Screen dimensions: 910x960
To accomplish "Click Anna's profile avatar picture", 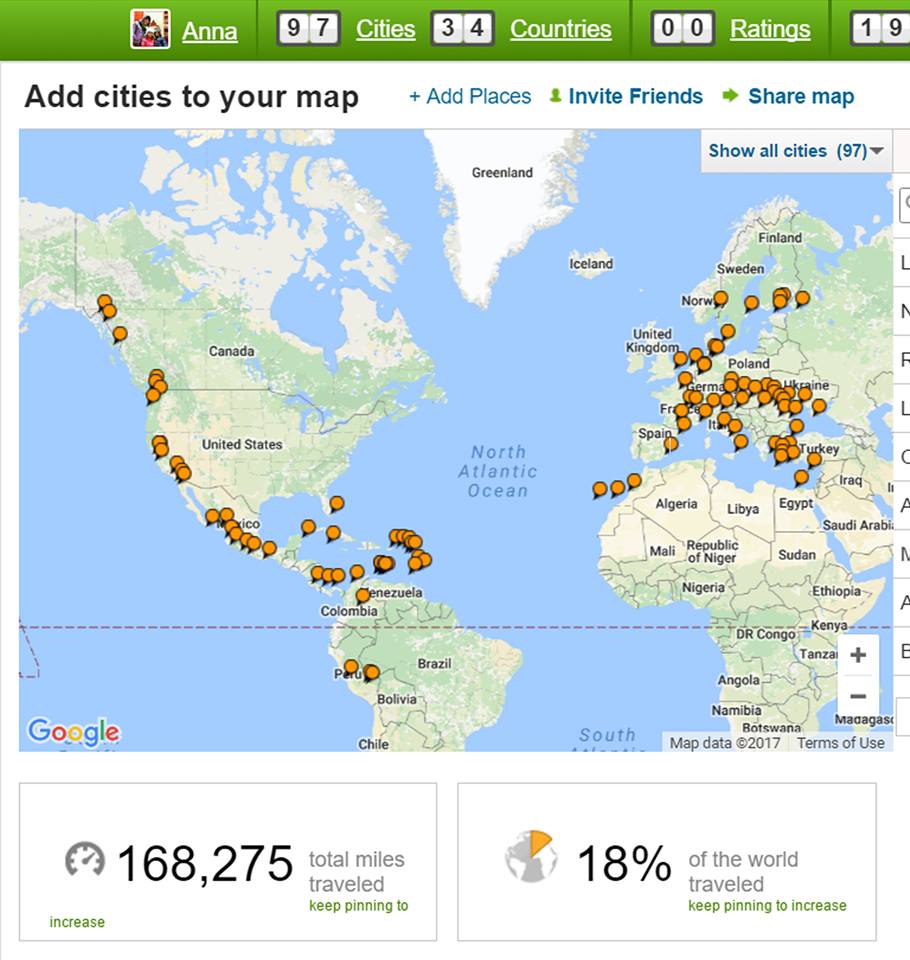I will coord(150,29).
